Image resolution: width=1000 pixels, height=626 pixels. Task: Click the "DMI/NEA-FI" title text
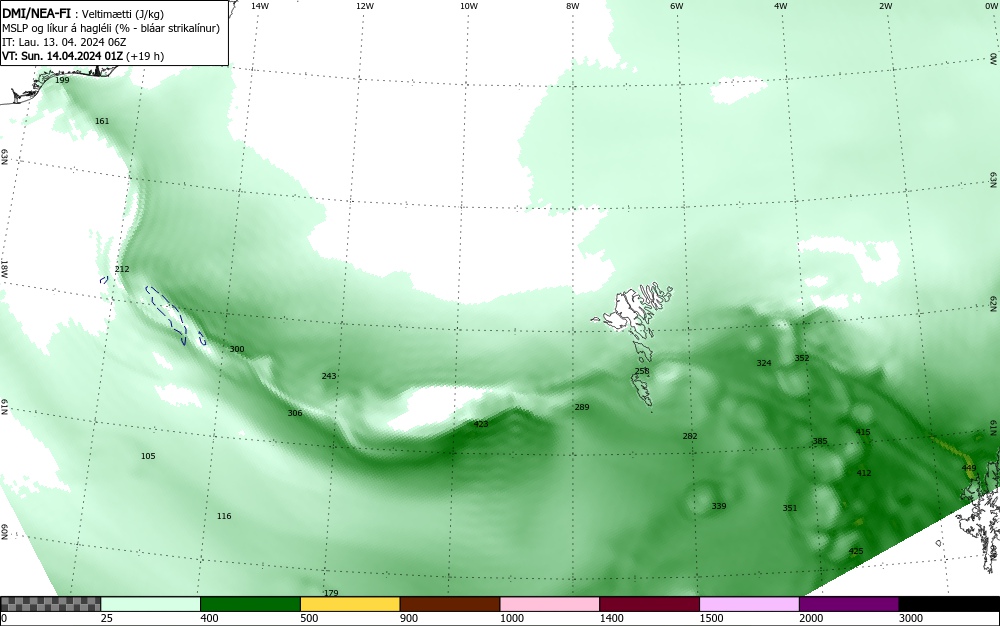pos(36,13)
